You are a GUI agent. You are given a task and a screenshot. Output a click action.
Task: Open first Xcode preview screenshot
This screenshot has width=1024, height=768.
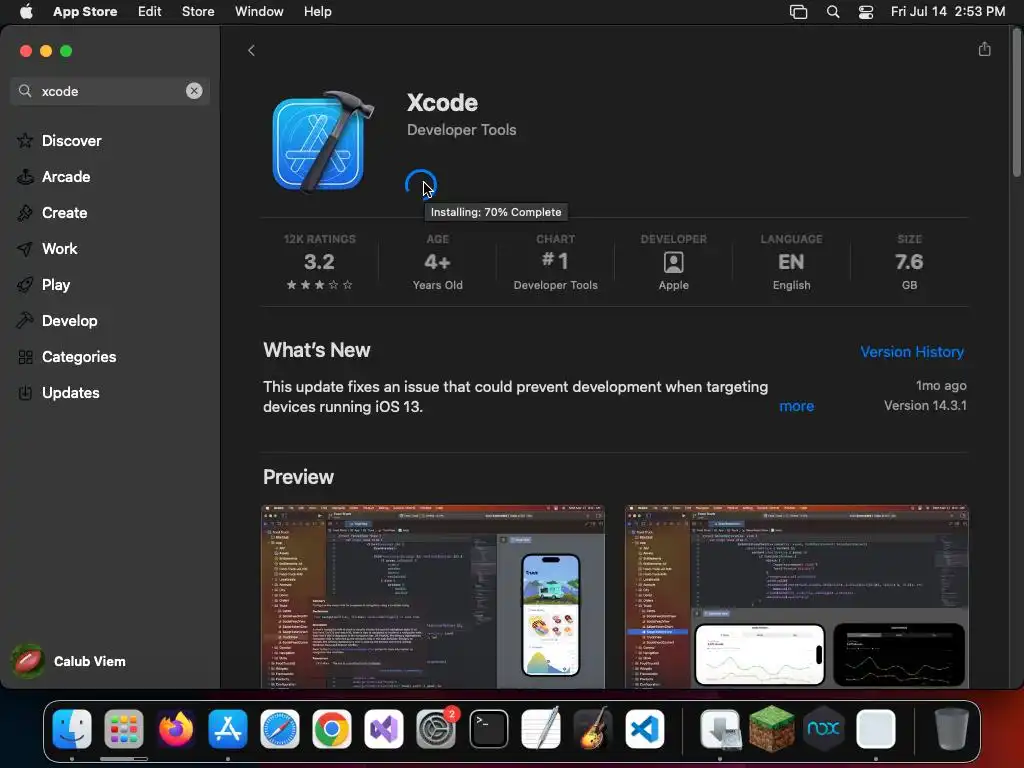433,596
